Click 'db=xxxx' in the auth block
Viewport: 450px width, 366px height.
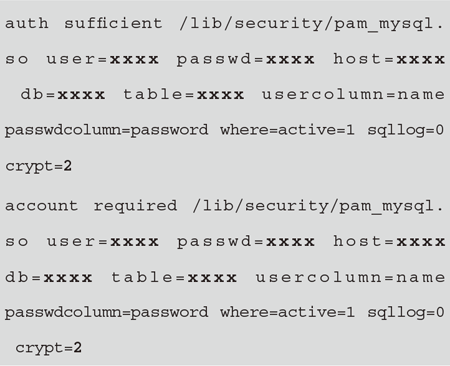point(63,95)
